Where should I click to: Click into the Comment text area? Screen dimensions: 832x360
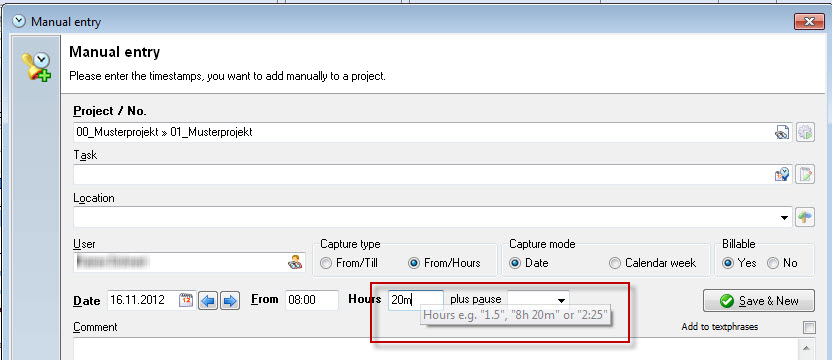437,349
